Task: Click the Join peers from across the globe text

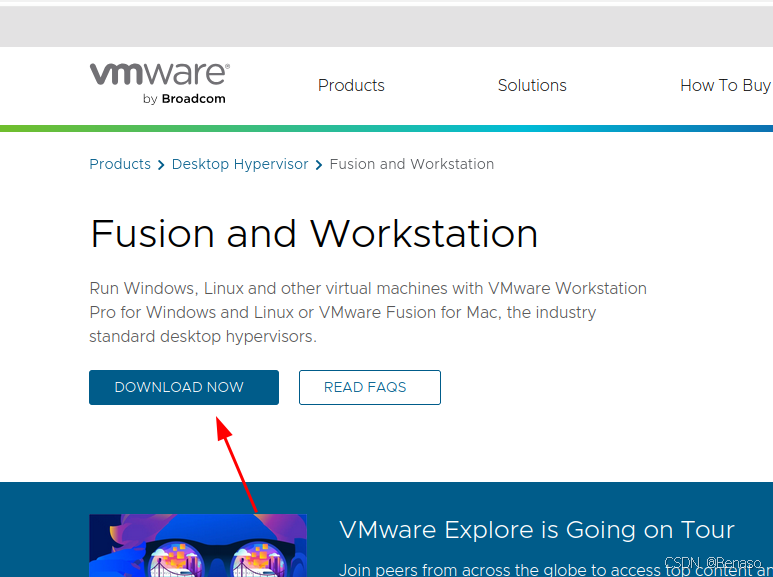Action: click(x=556, y=570)
